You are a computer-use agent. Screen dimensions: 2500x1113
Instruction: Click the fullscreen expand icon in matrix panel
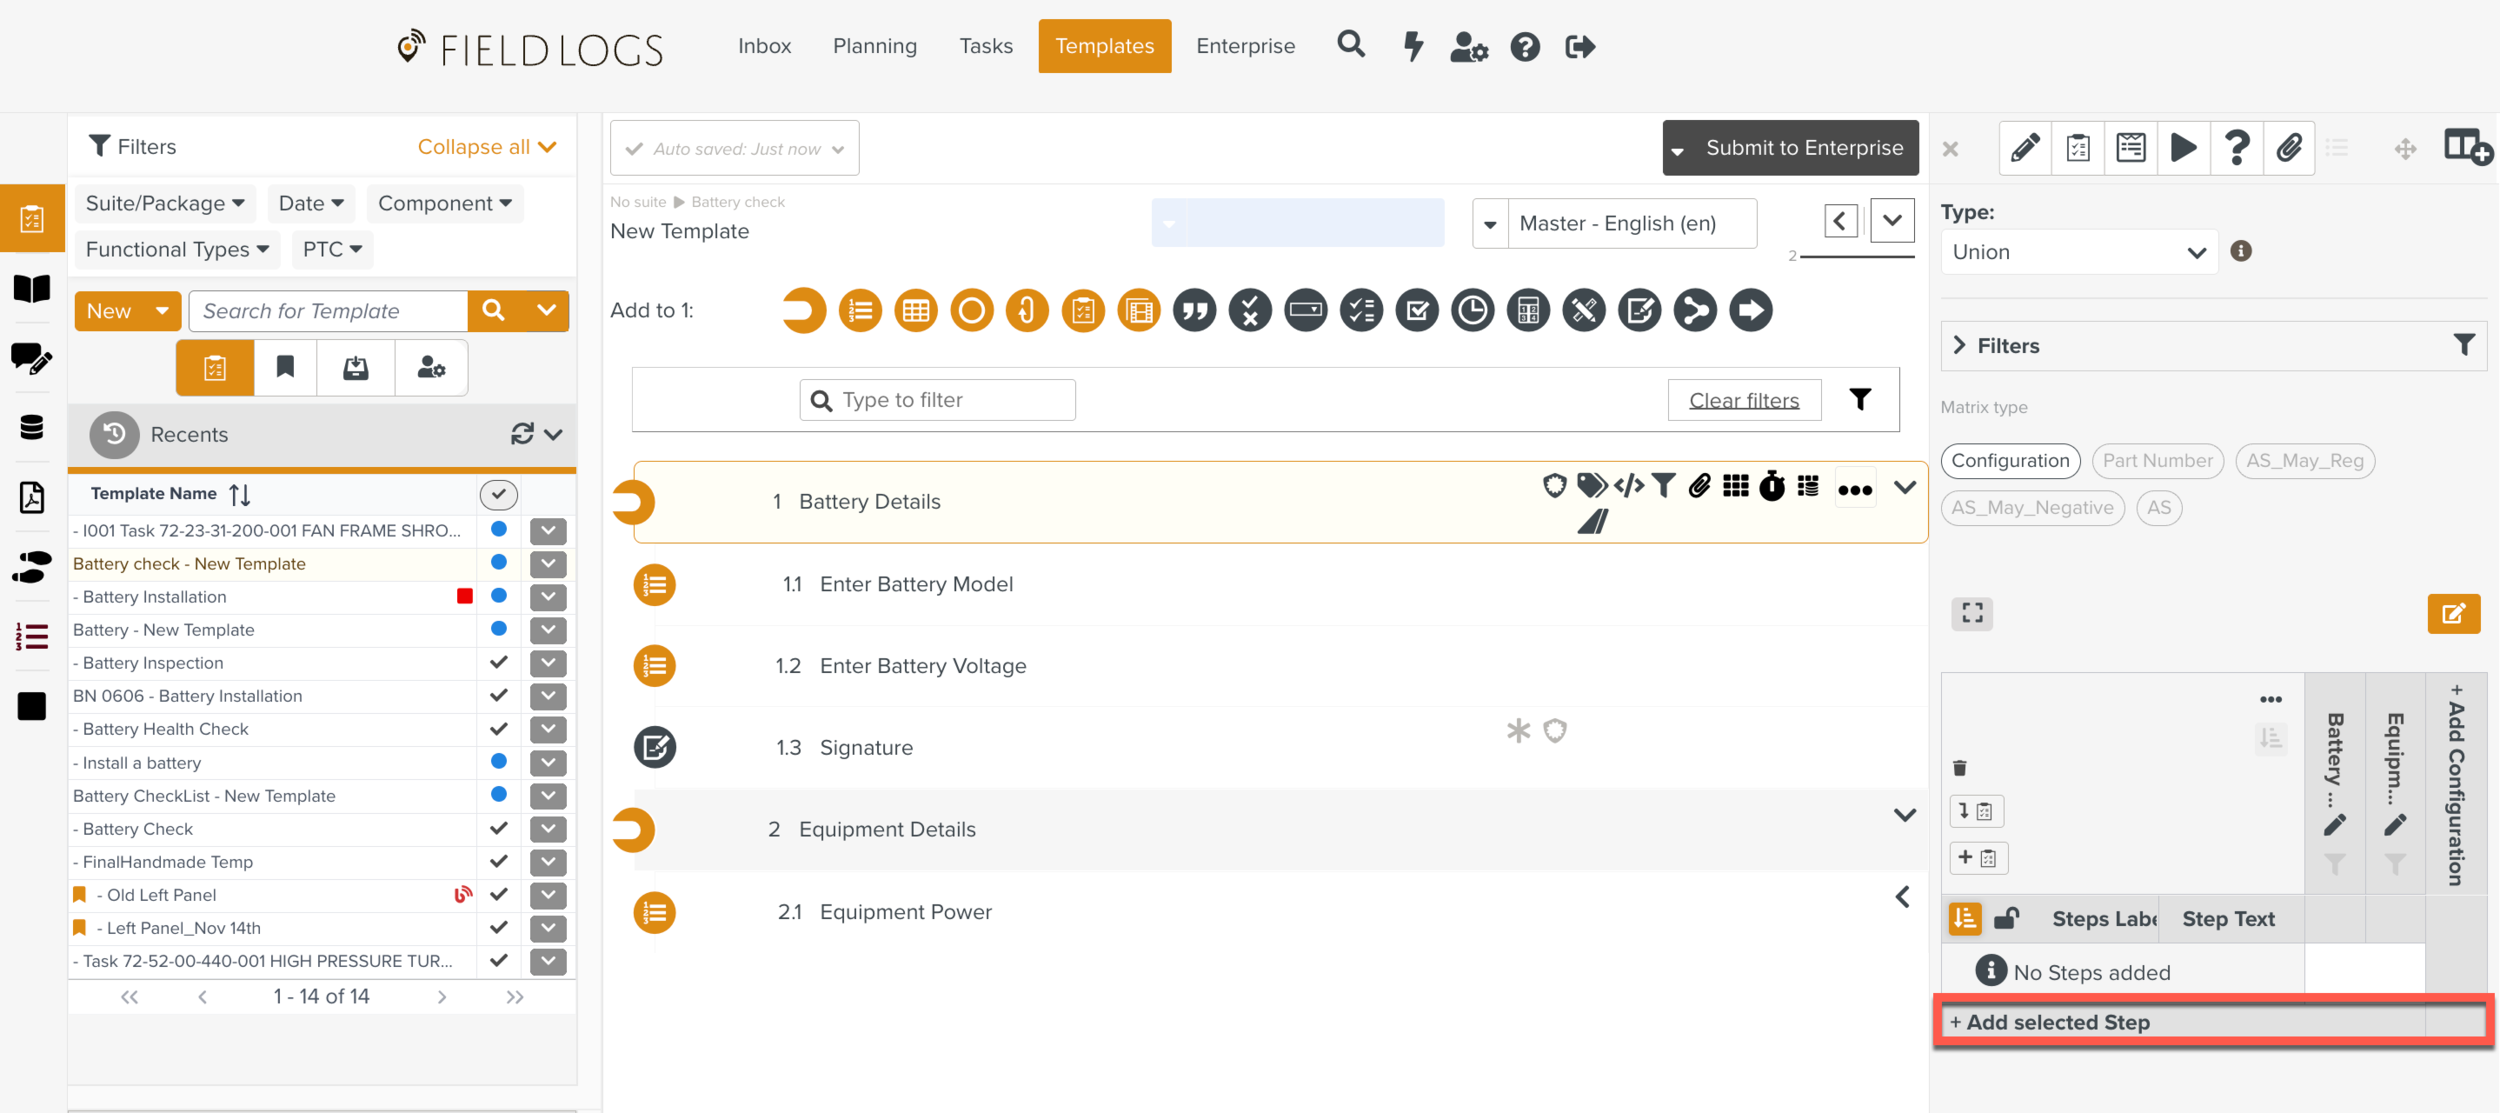pyautogui.click(x=1972, y=613)
